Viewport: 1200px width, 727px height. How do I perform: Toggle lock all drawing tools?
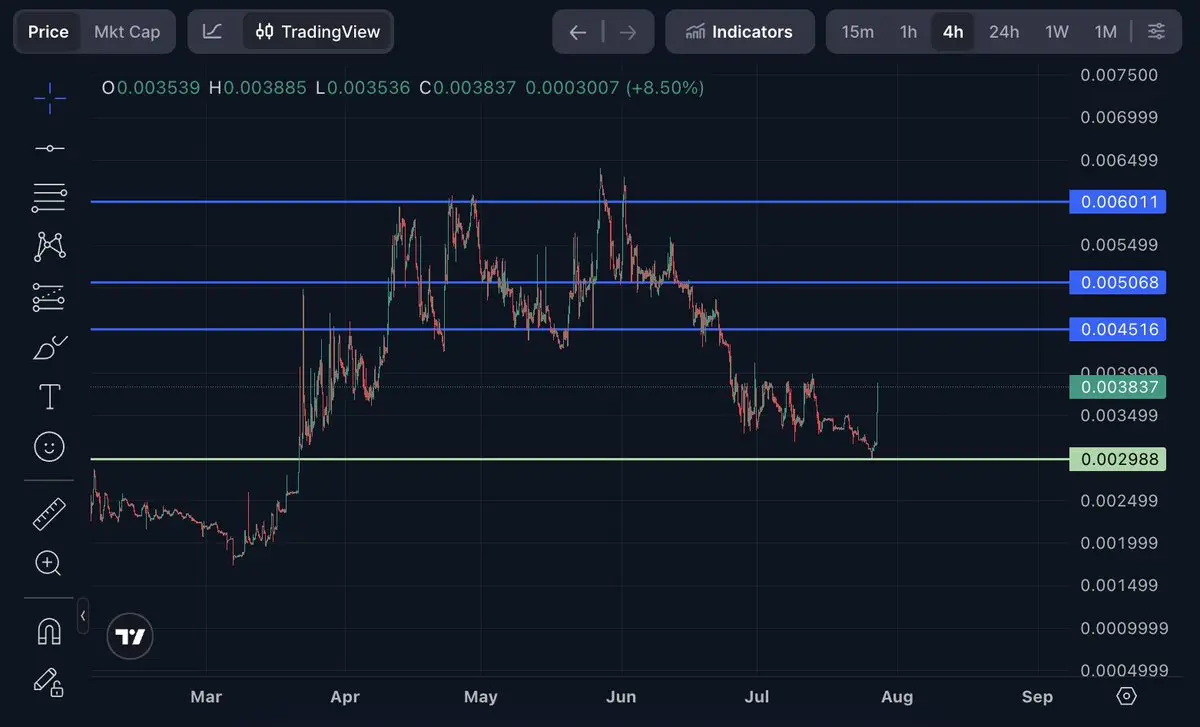[49, 682]
